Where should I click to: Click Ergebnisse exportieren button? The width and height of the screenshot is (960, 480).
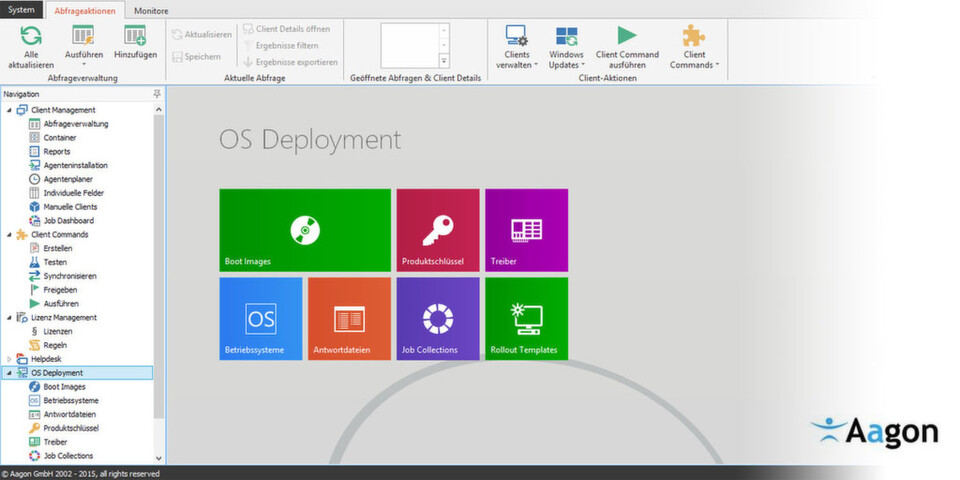(291, 62)
